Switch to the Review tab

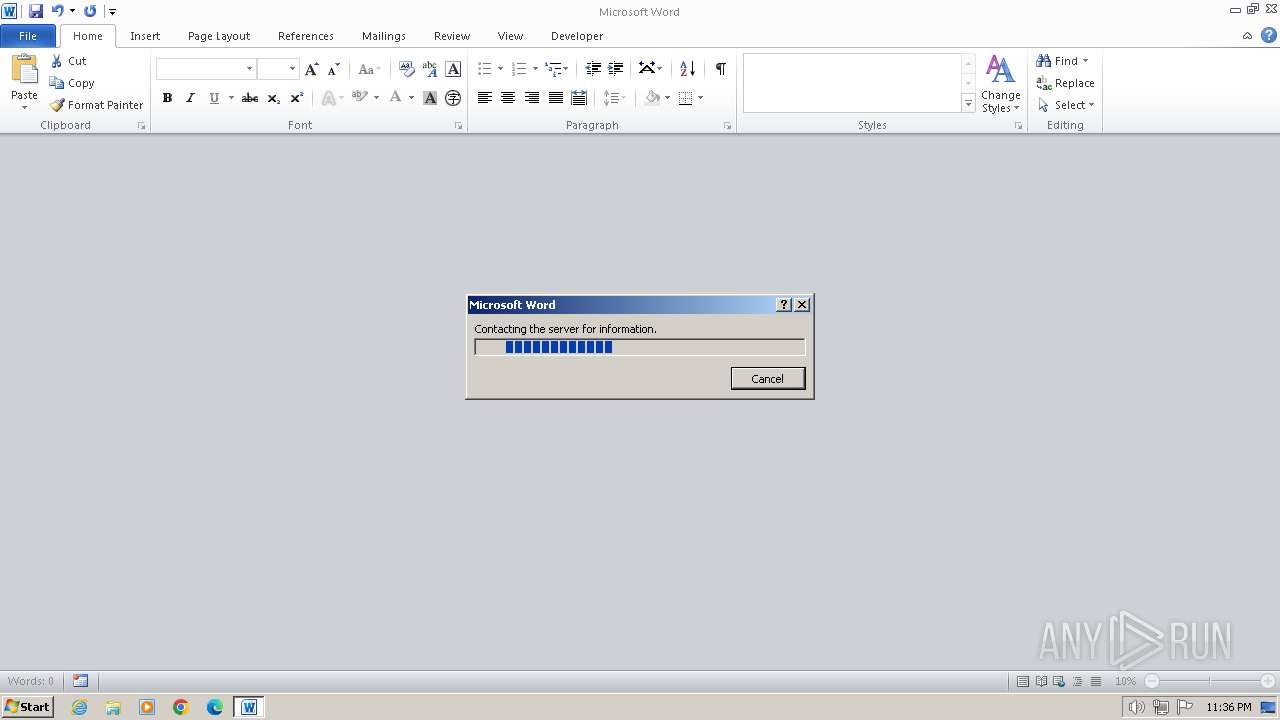[452, 36]
